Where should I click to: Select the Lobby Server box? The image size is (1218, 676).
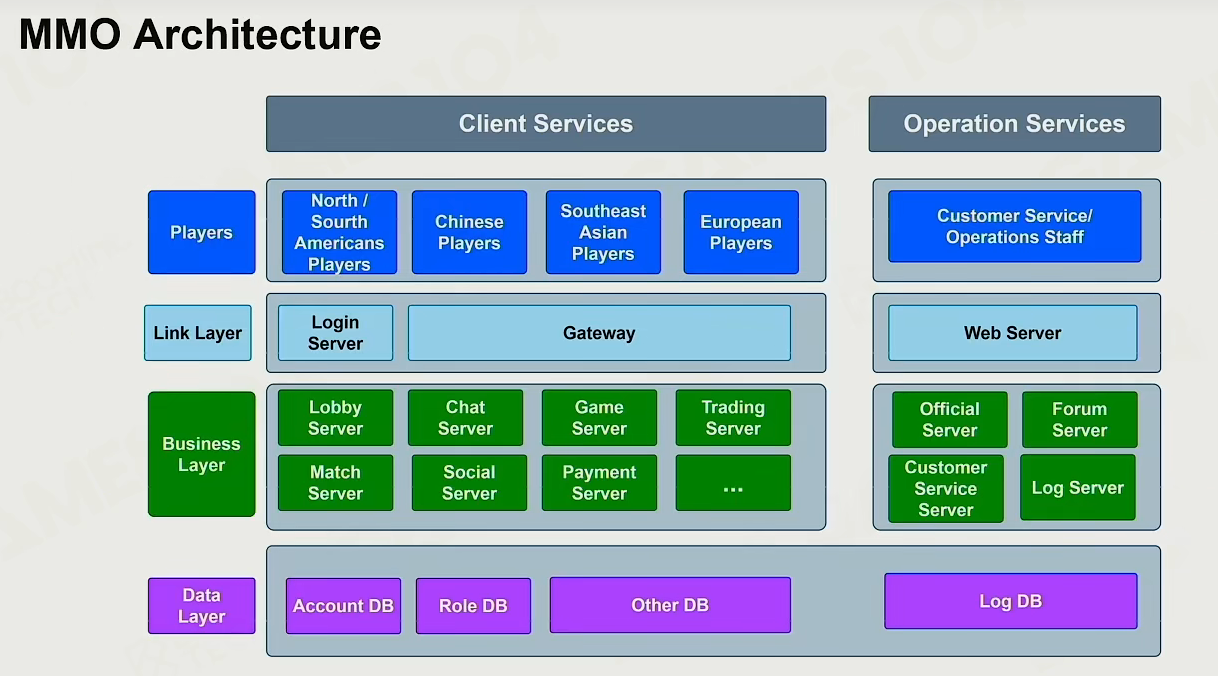(335, 418)
